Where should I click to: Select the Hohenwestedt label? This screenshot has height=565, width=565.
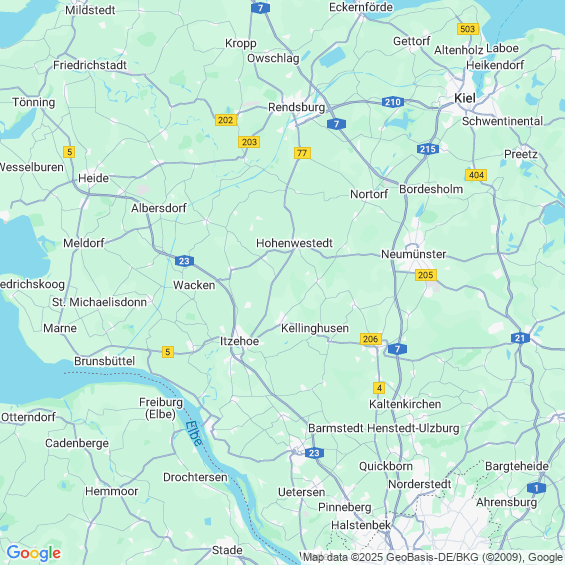pyautogui.click(x=294, y=243)
